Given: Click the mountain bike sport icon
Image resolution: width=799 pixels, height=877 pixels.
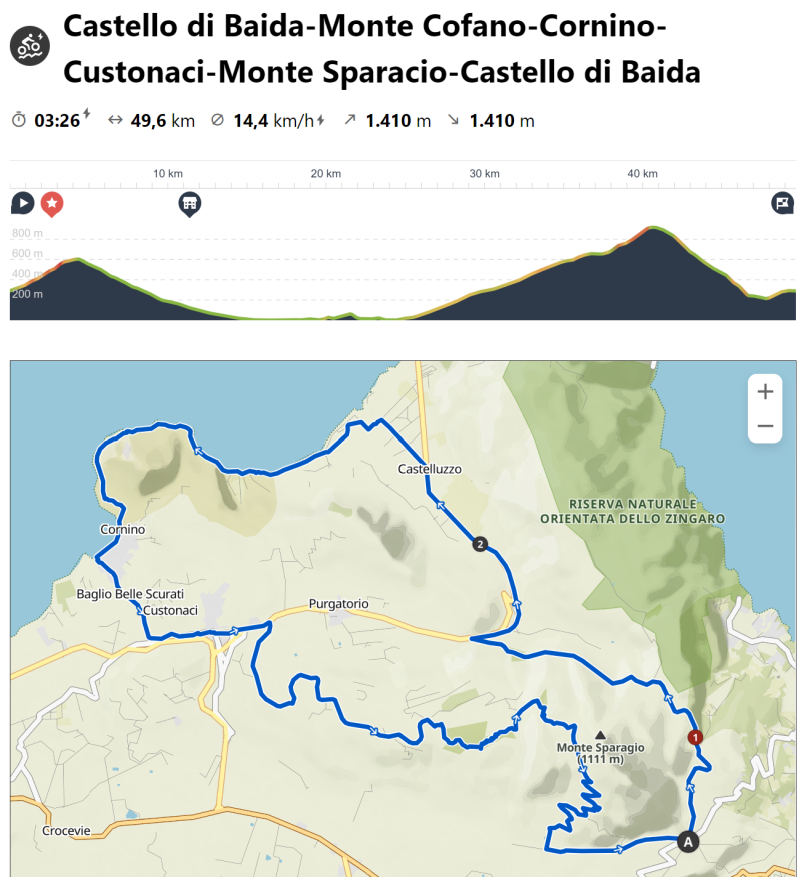Looking at the screenshot, I should click(30, 45).
